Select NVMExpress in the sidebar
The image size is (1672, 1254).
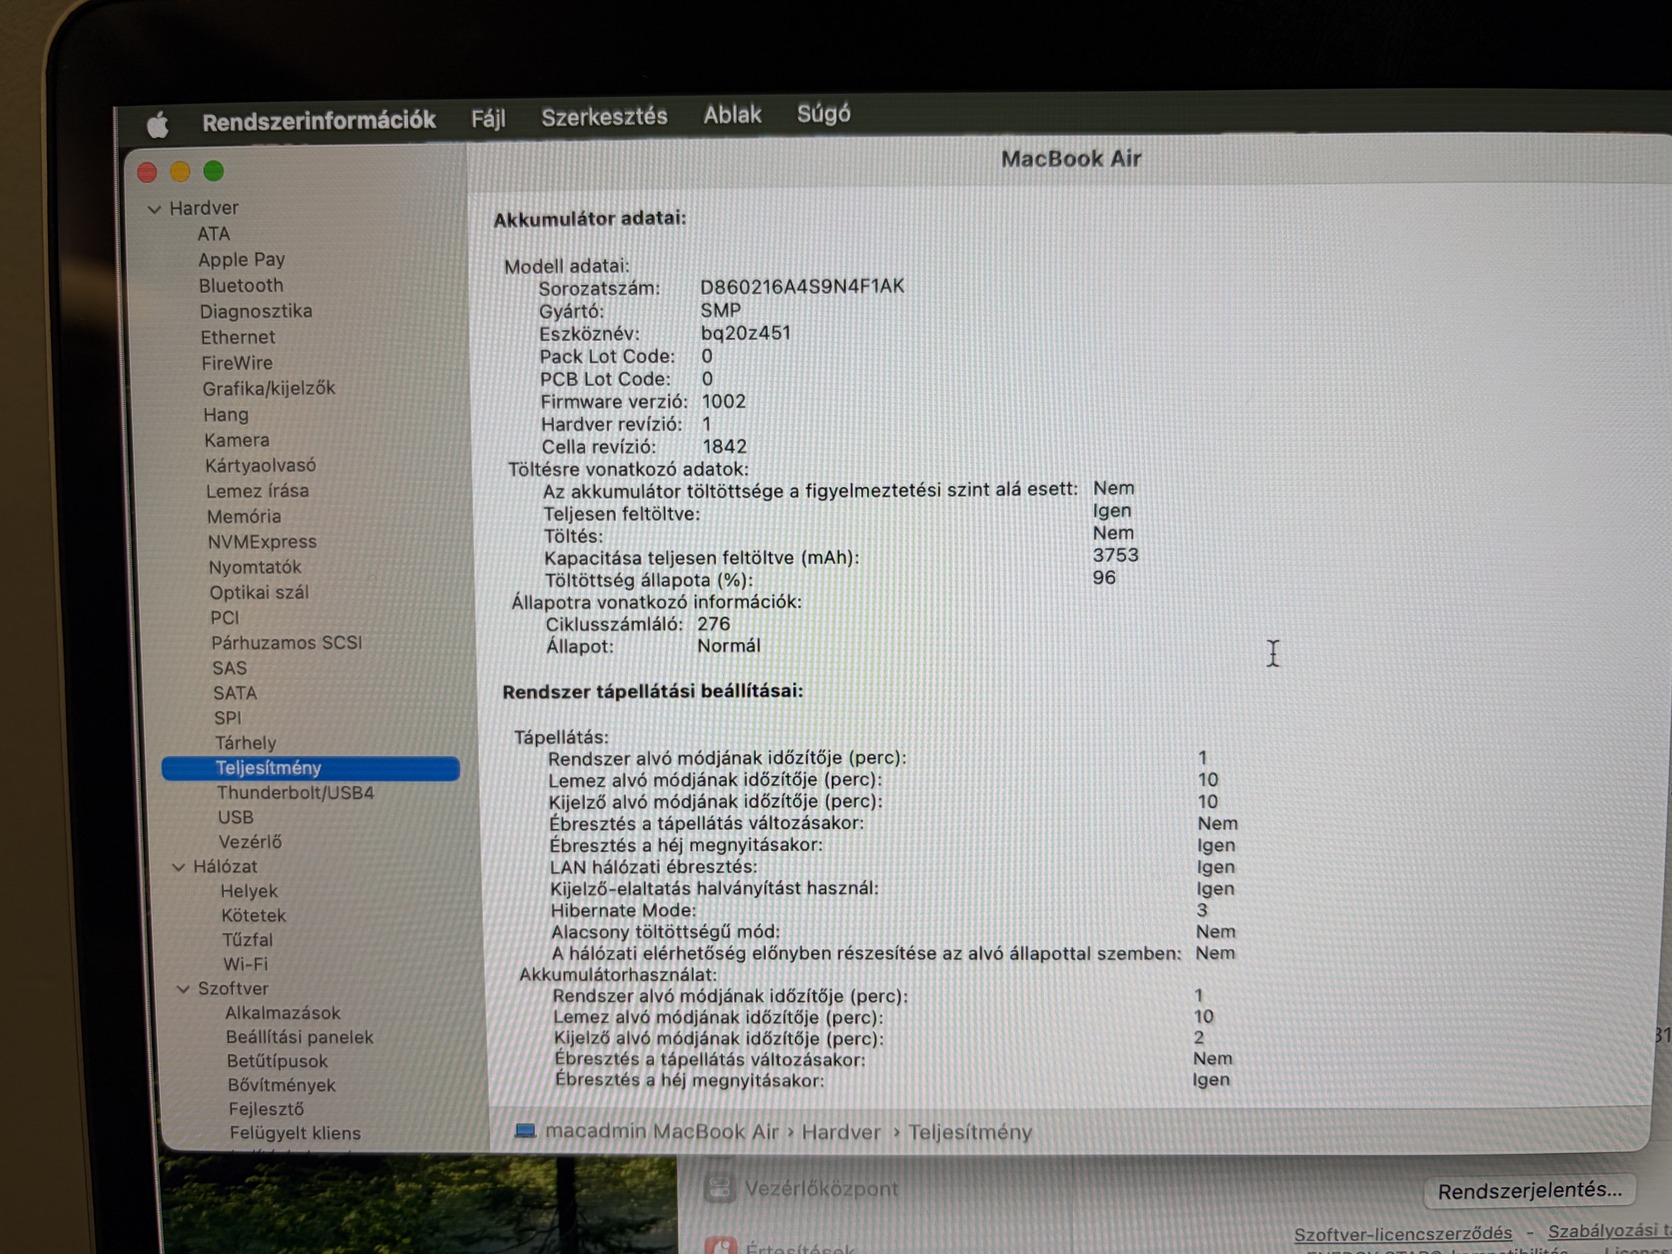tap(262, 542)
